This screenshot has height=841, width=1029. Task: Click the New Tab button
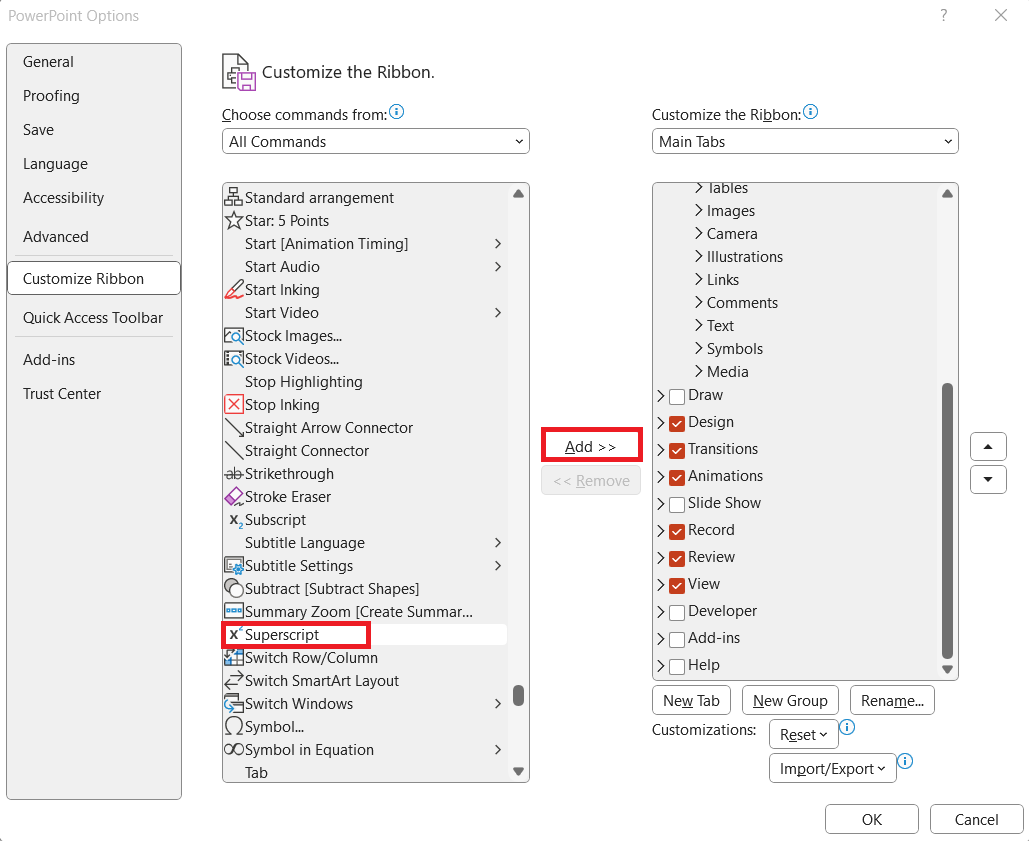tap(691, 700)
